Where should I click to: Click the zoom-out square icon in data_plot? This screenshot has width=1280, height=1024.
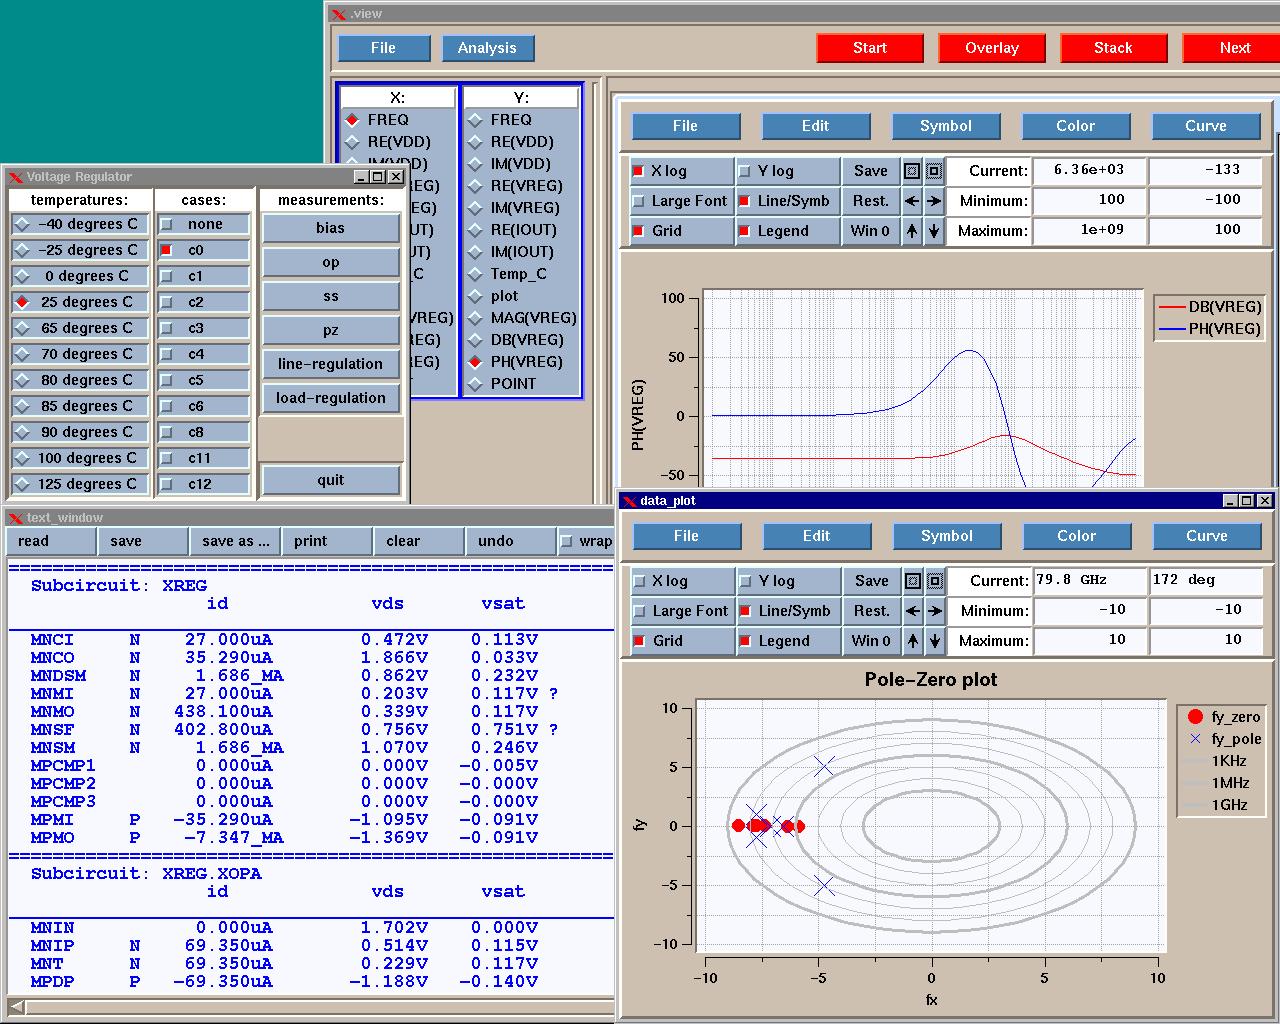click(934, 581)
